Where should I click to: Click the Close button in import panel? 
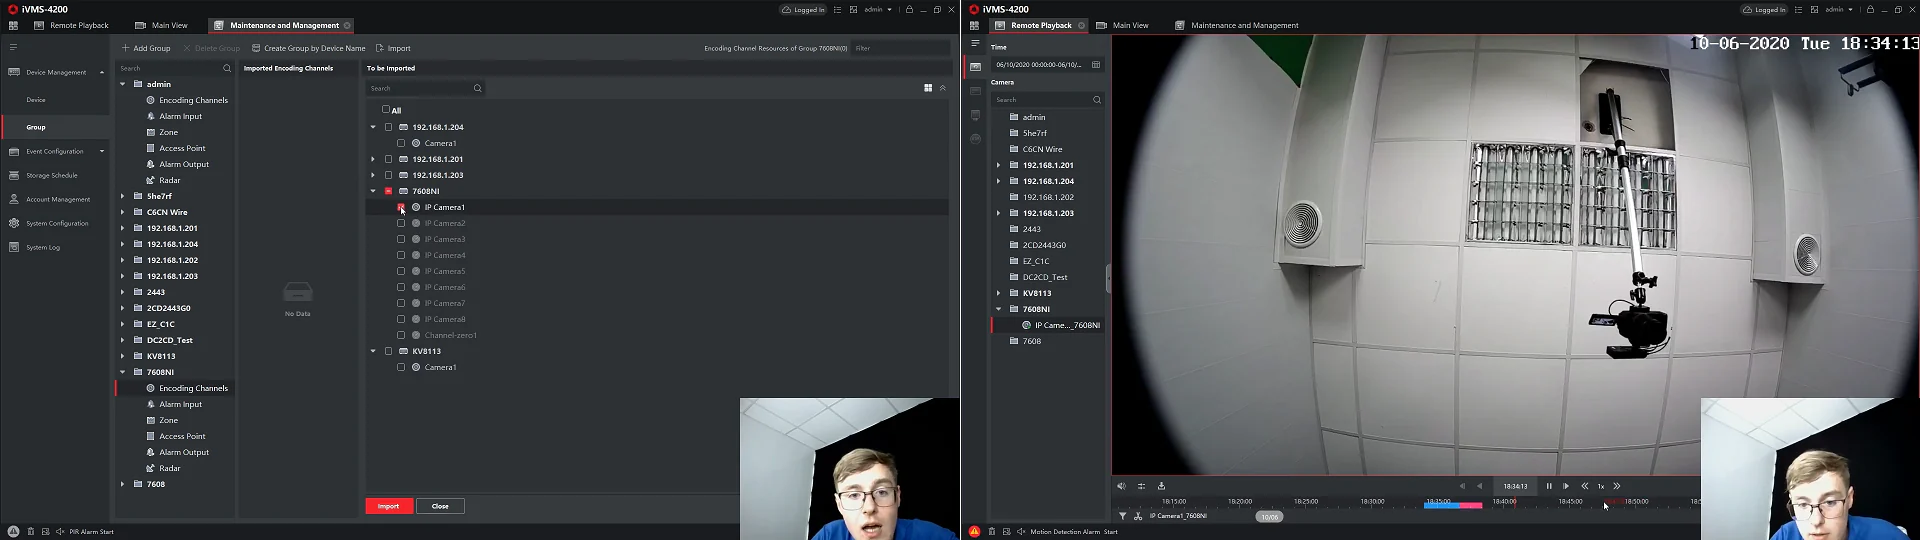(x=440, y=506)
